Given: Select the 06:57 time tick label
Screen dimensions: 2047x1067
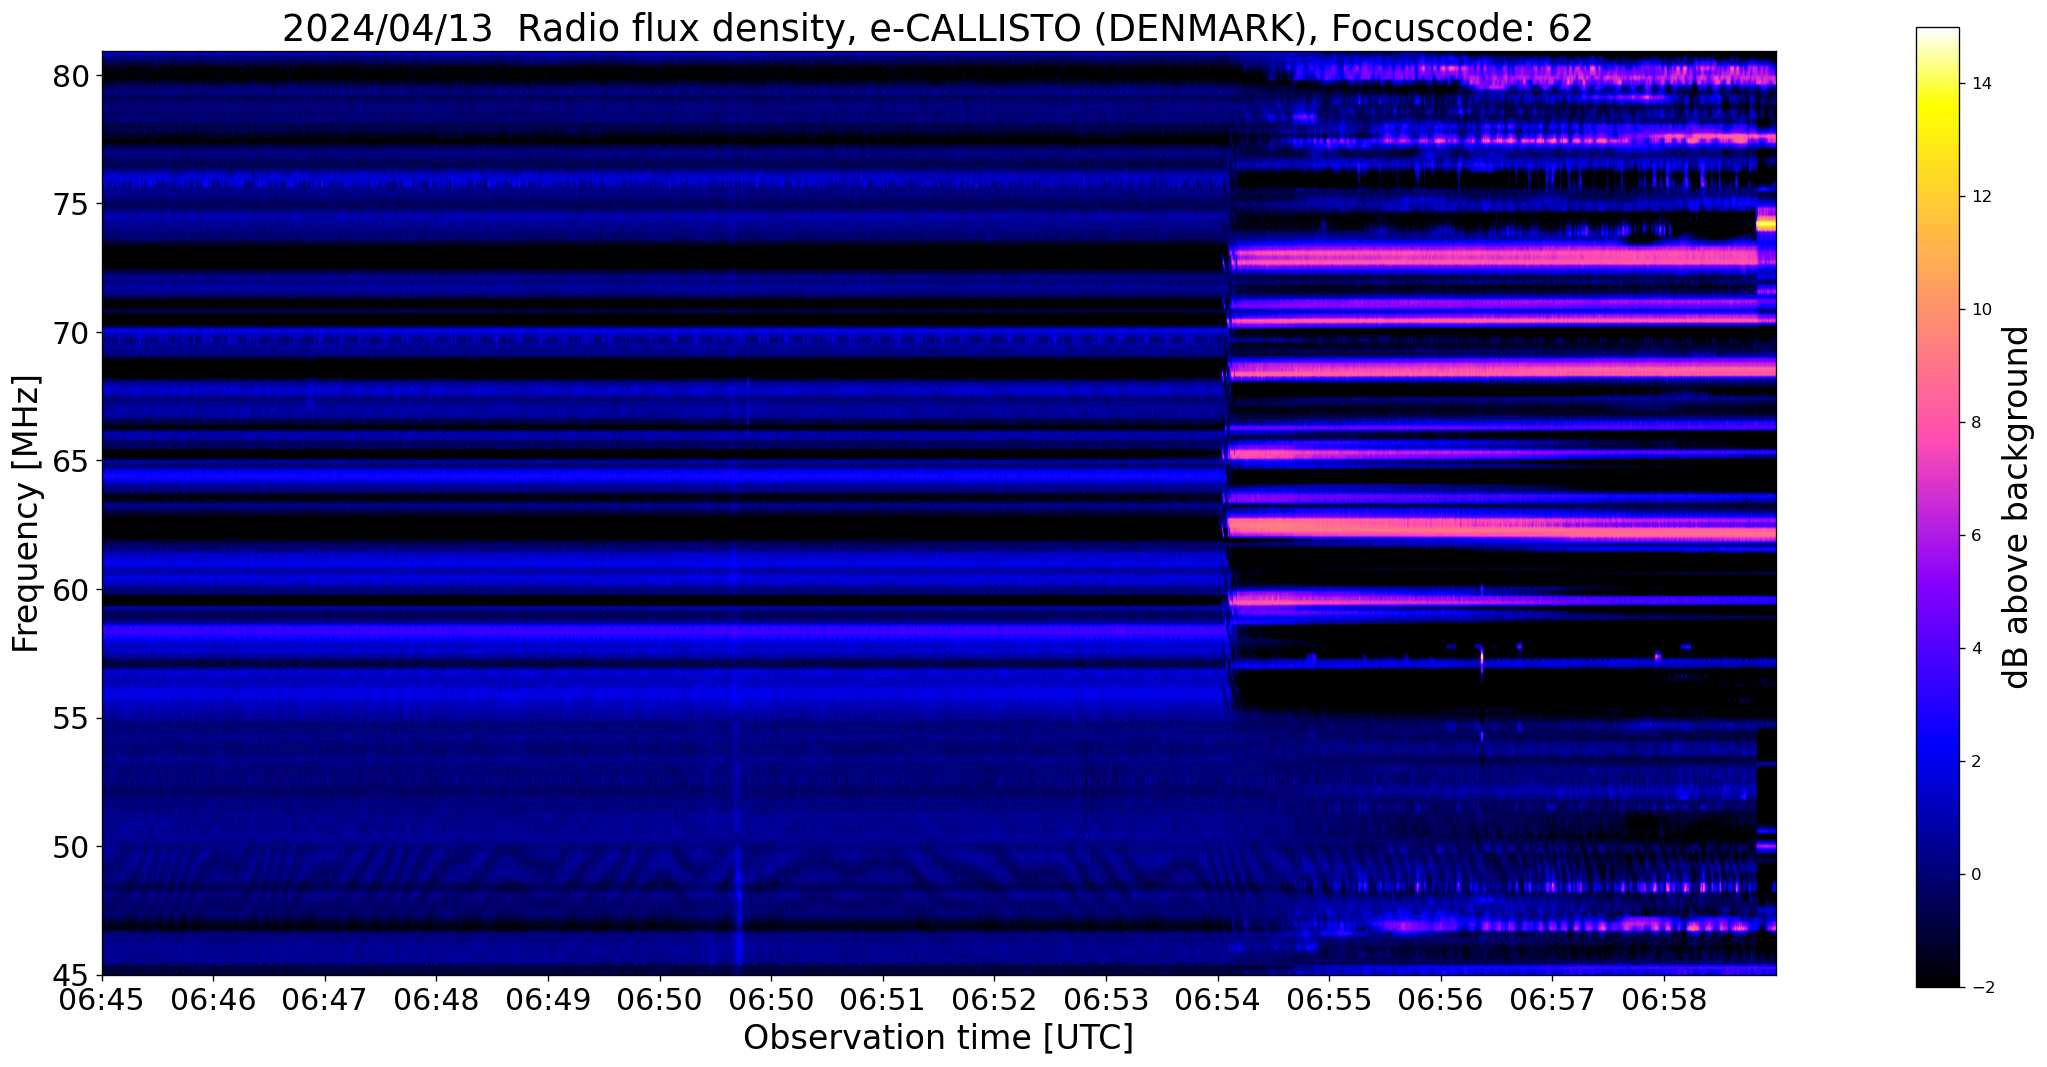Looking at the screenshot, I should click(1553, 1000).
